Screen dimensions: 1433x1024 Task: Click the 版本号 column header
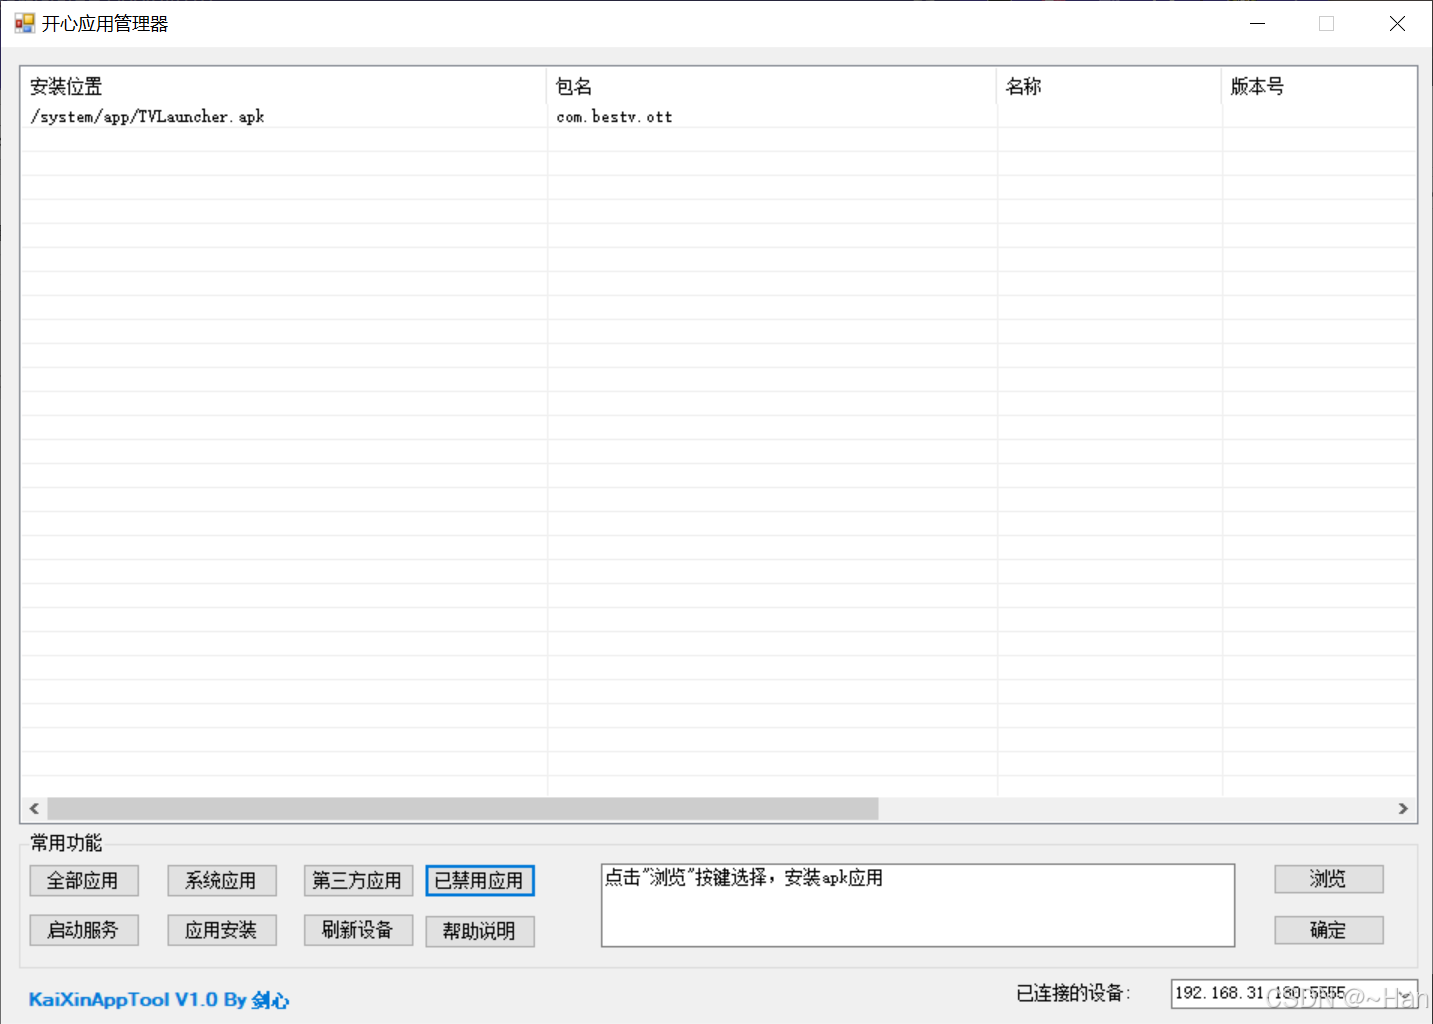coord(1319,86)
